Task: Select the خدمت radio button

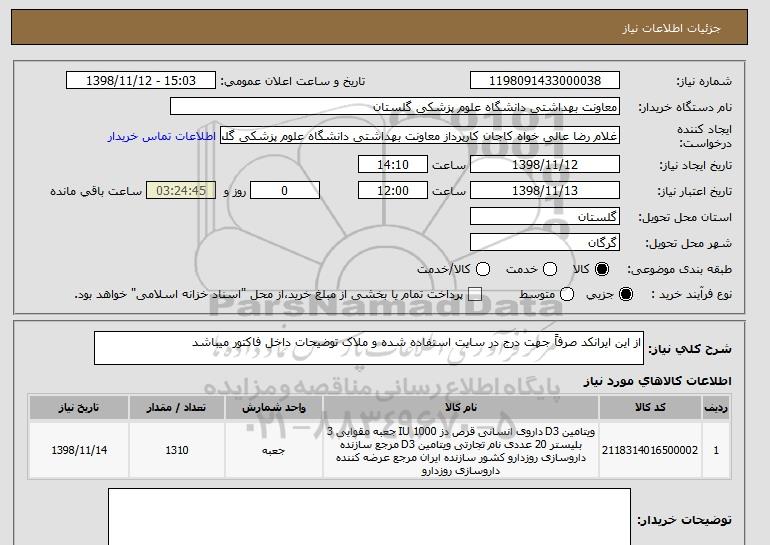Action: coord(550,269)
